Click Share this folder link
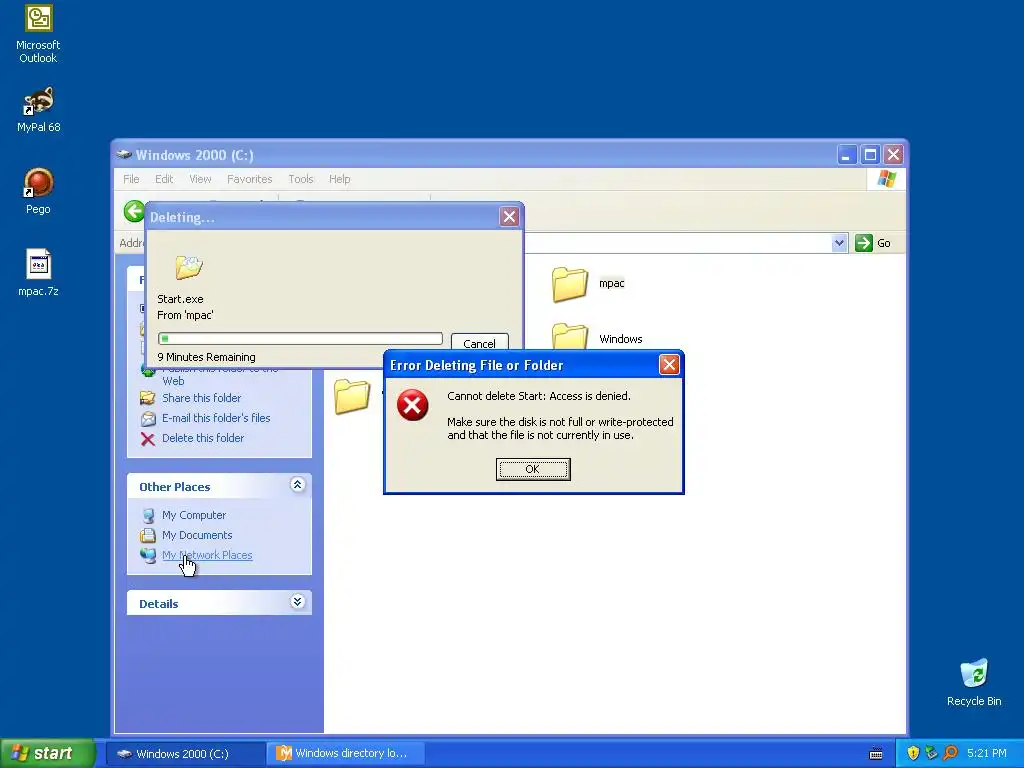Viewport: 1024px width, 768px height. 202,398
